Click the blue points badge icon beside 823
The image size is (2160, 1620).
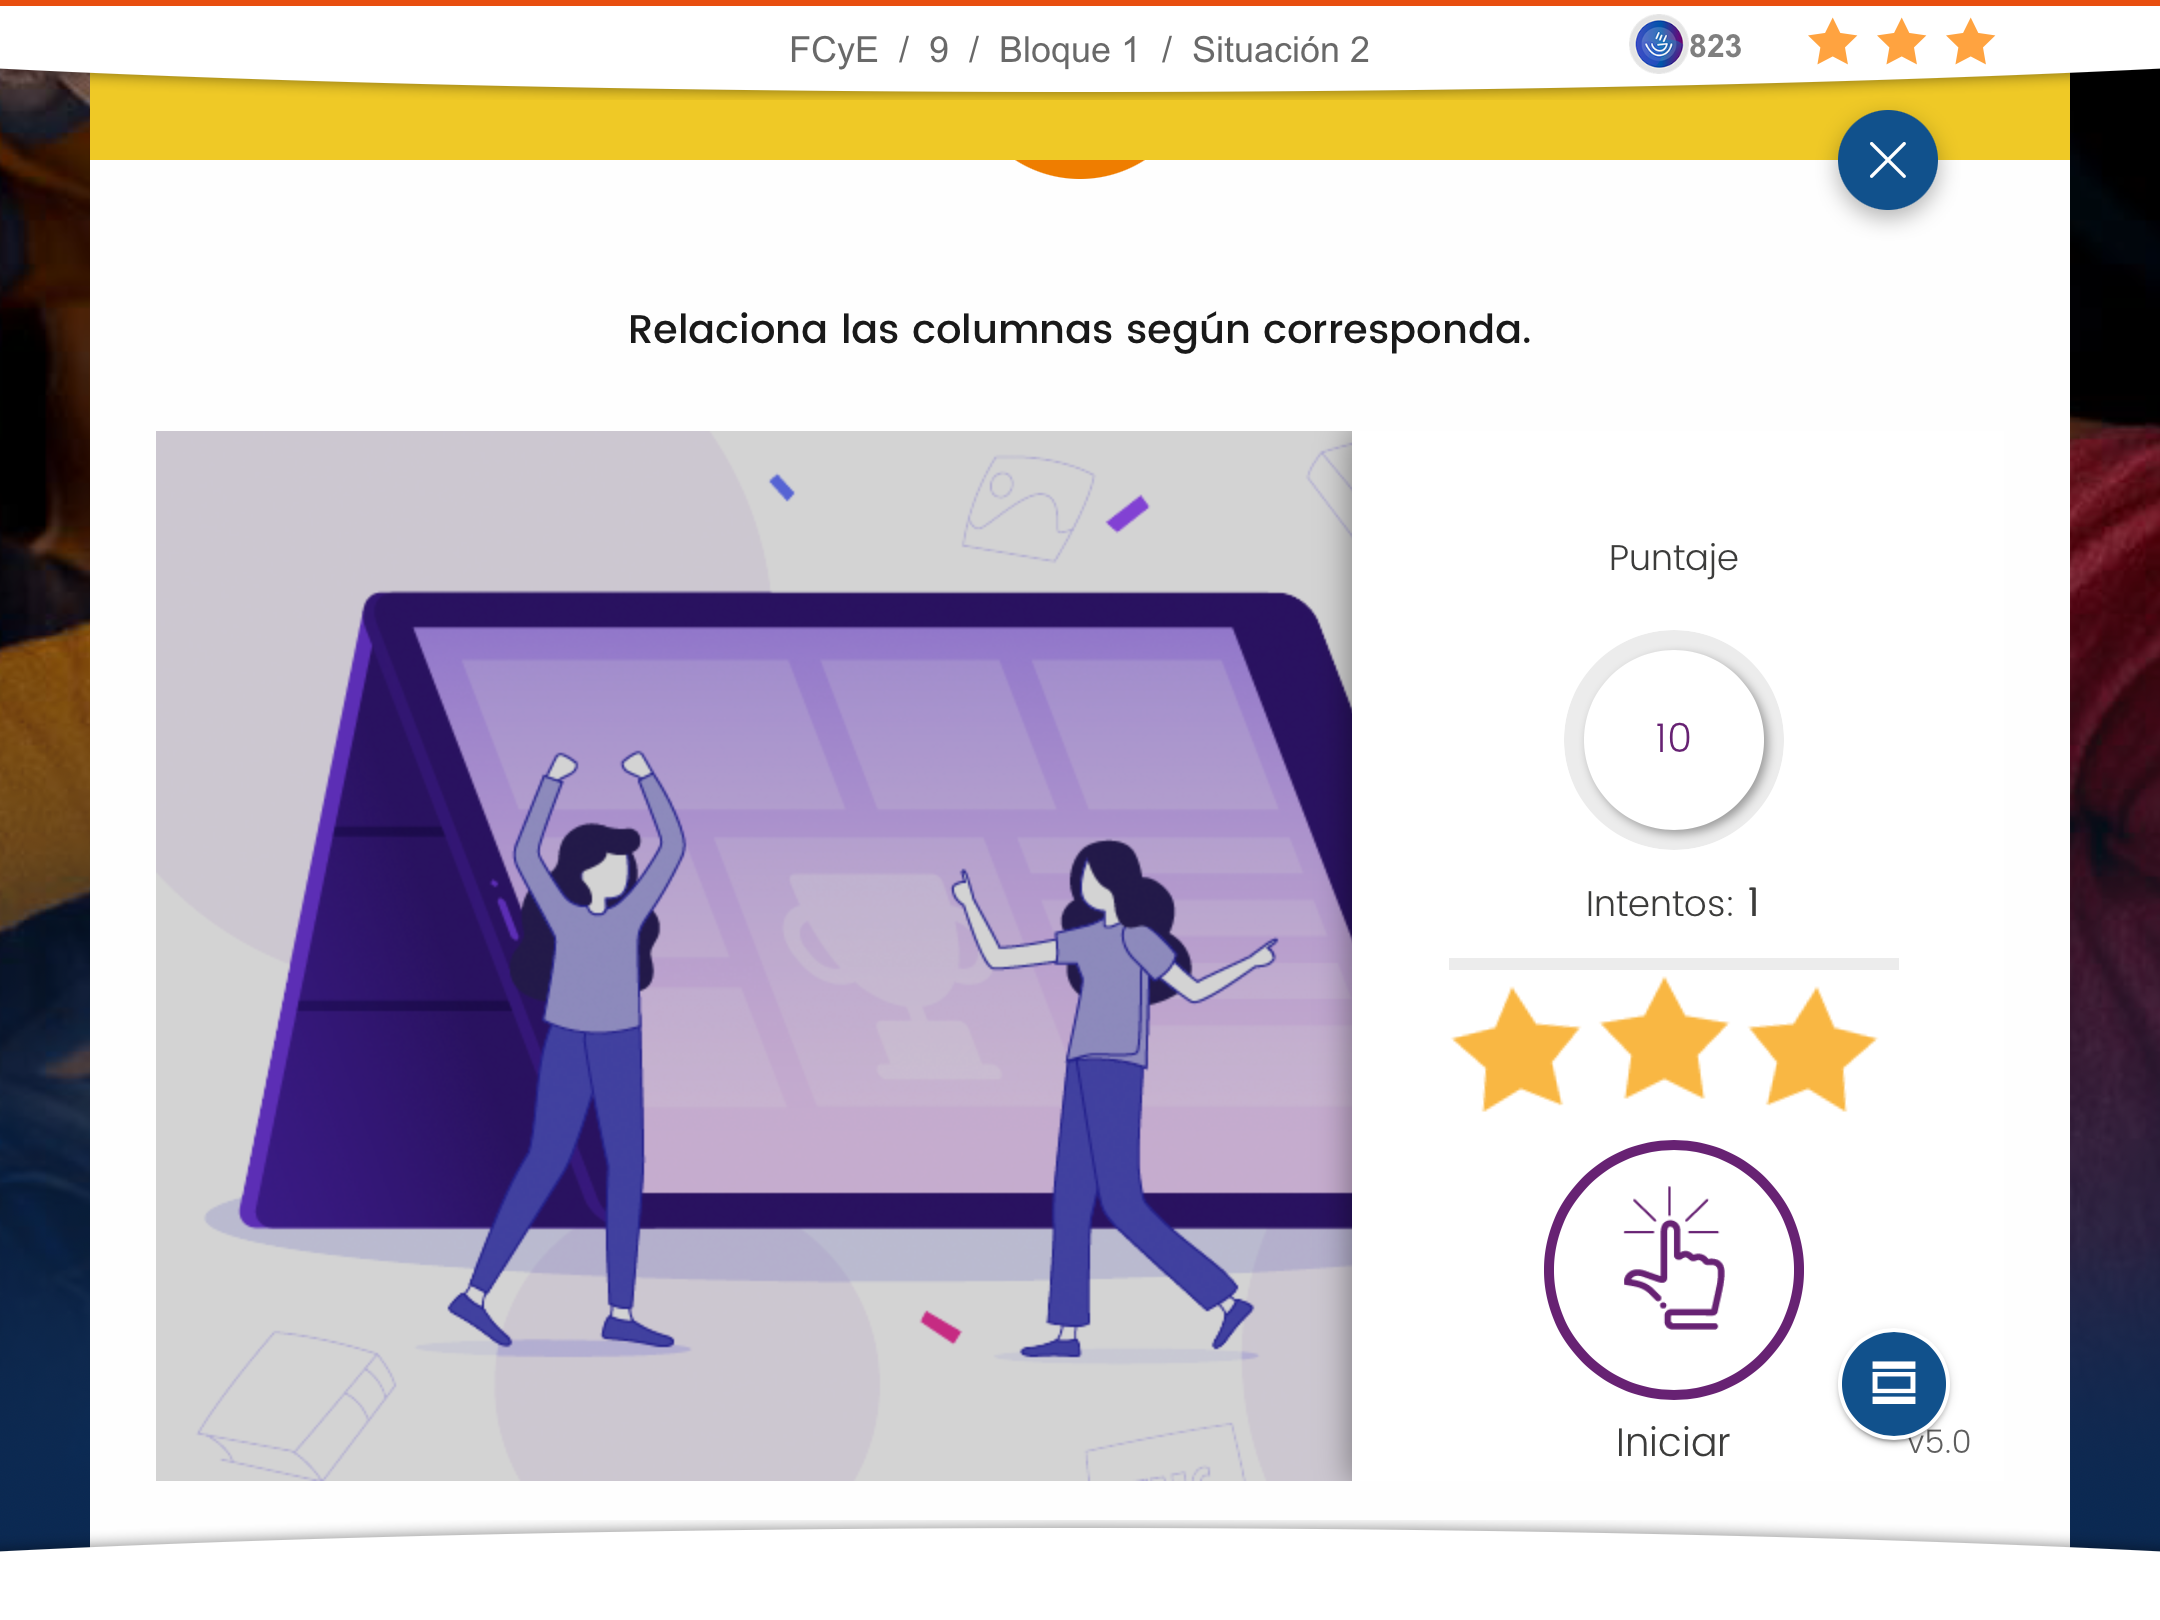(x=1658, y=45)
